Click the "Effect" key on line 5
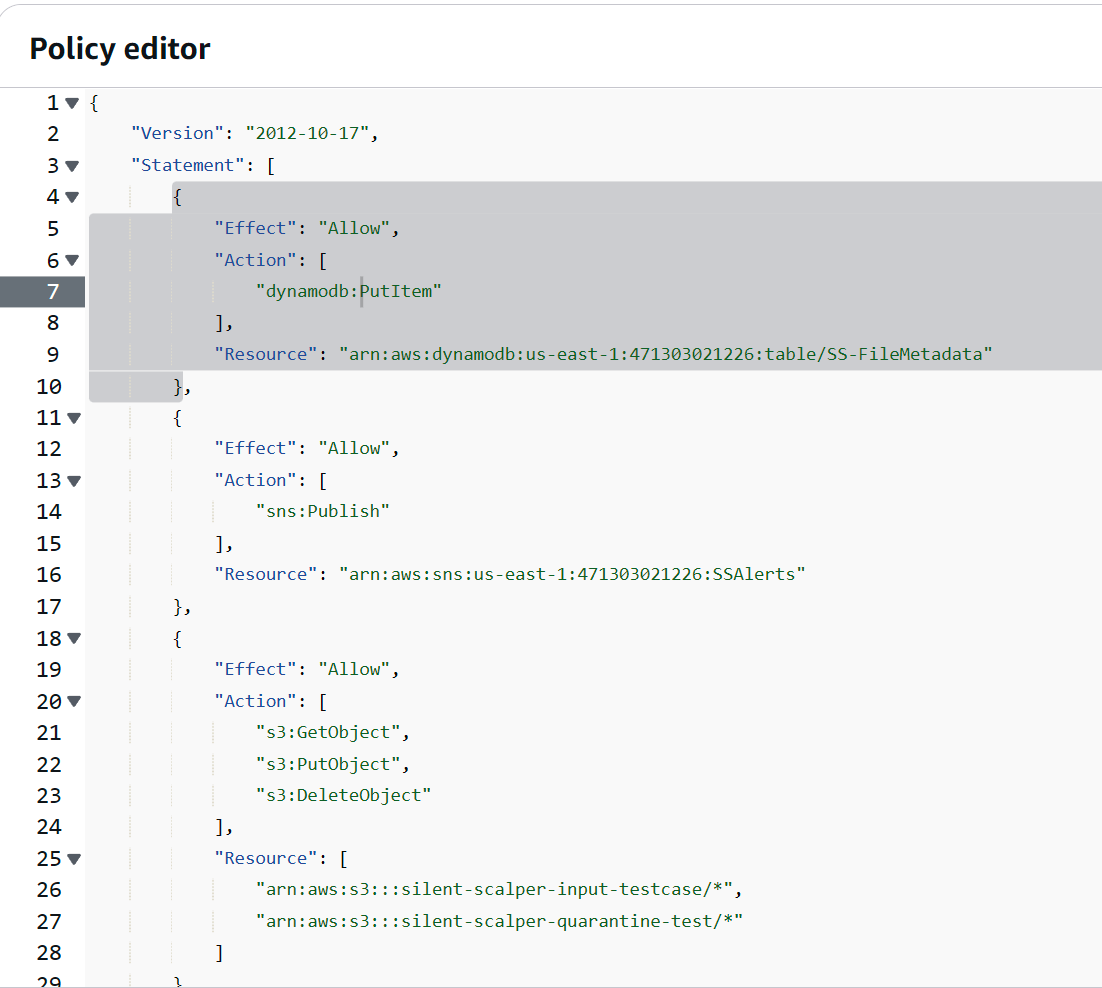The width and height of the screenshot is (1102, 988). click(255, 228)
